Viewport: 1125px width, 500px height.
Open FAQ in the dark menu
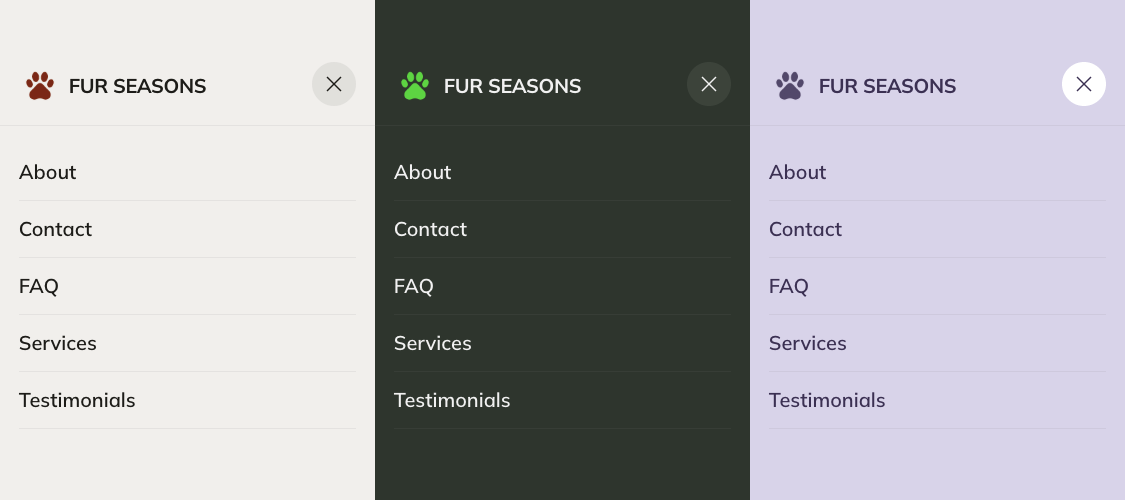tap(414, 286)
